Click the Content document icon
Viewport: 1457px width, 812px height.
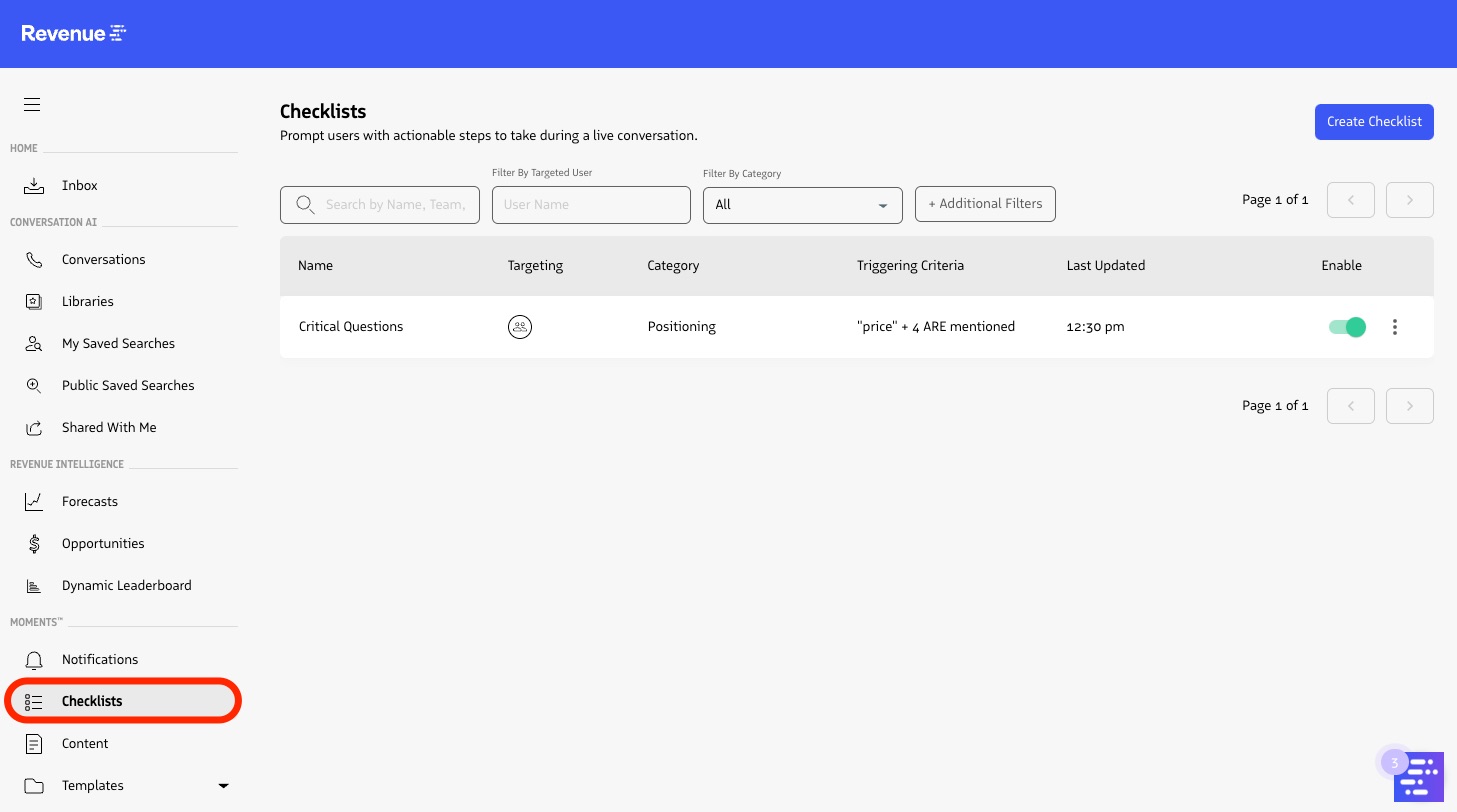coord(34,743)
